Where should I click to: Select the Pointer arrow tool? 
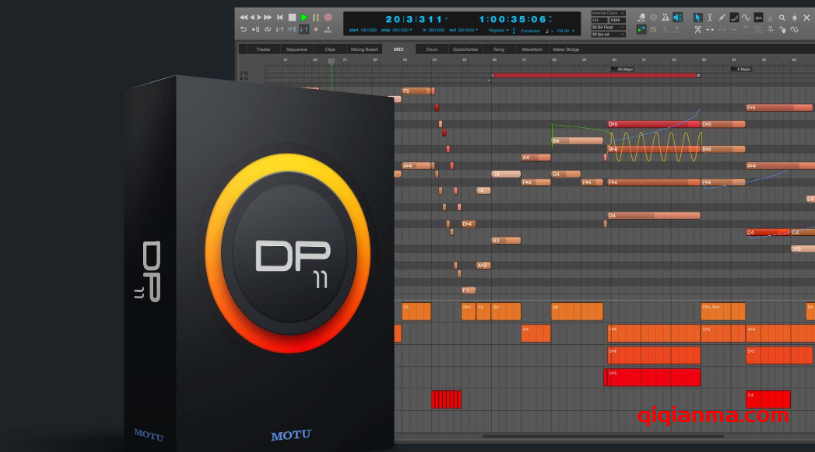pyautogui.click(x=698, y=17)
